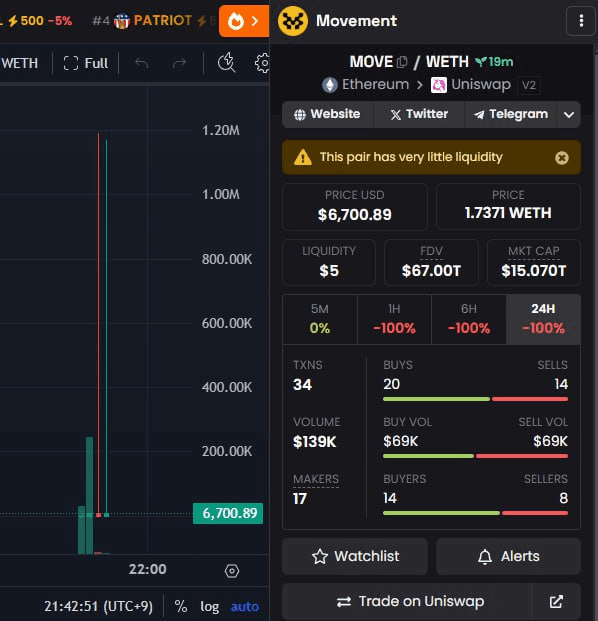This screenshot has height=621, width=598.
Task: Click the buys vs sells ratio bar
Action: [475, 399]
